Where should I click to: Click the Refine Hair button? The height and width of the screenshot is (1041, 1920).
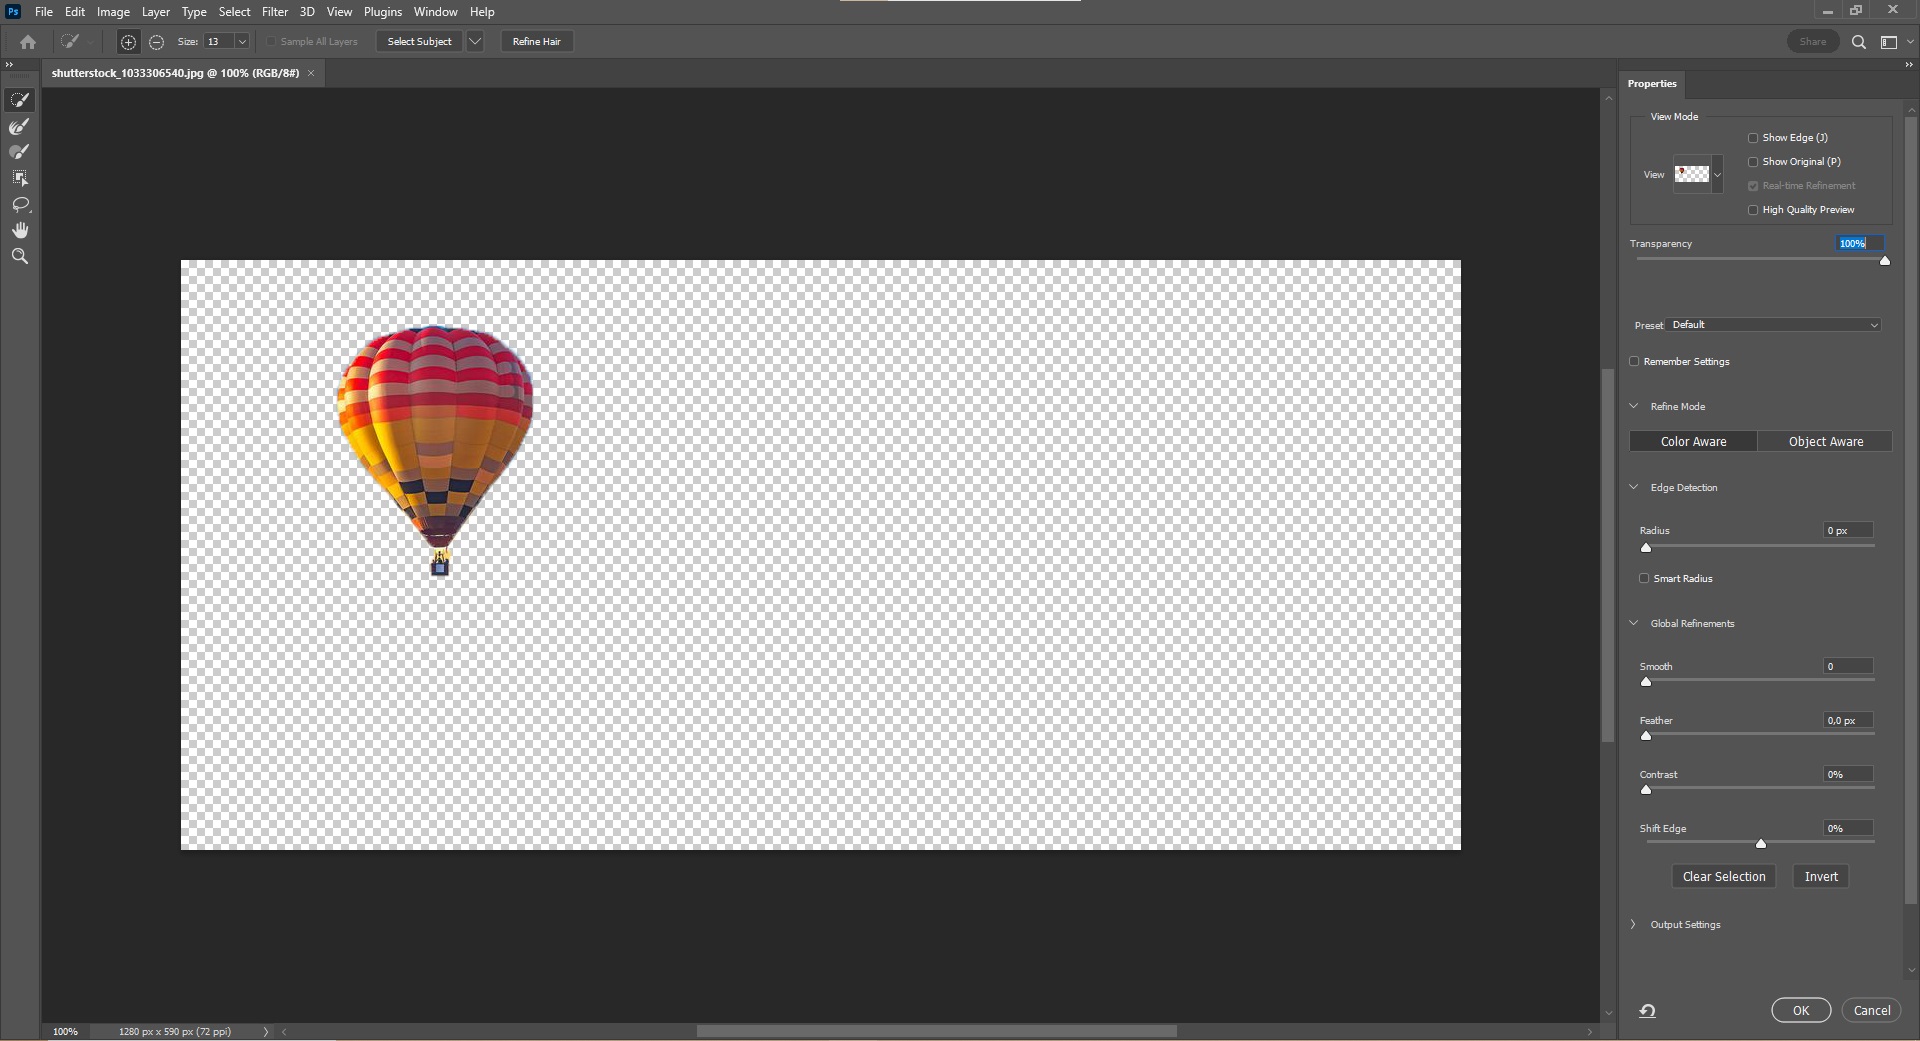pos(536,42)
